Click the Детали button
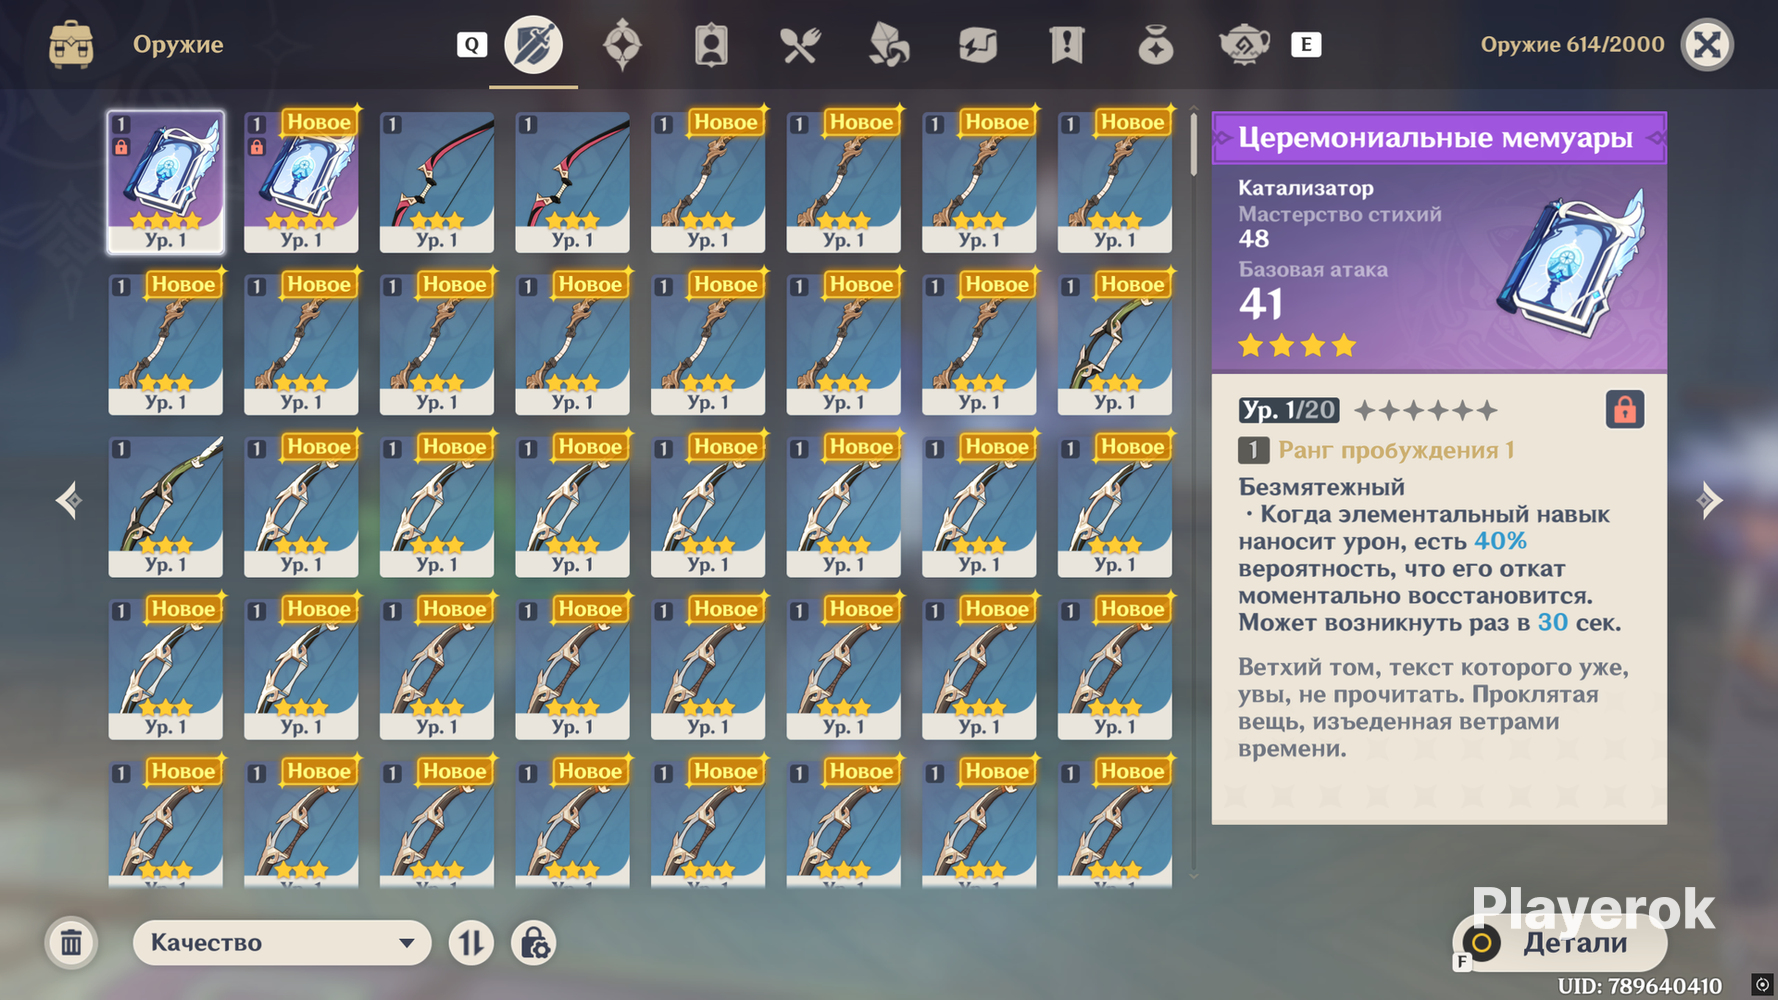Viewport: 1778px width, 1000px height. [x=1560, y=943]
